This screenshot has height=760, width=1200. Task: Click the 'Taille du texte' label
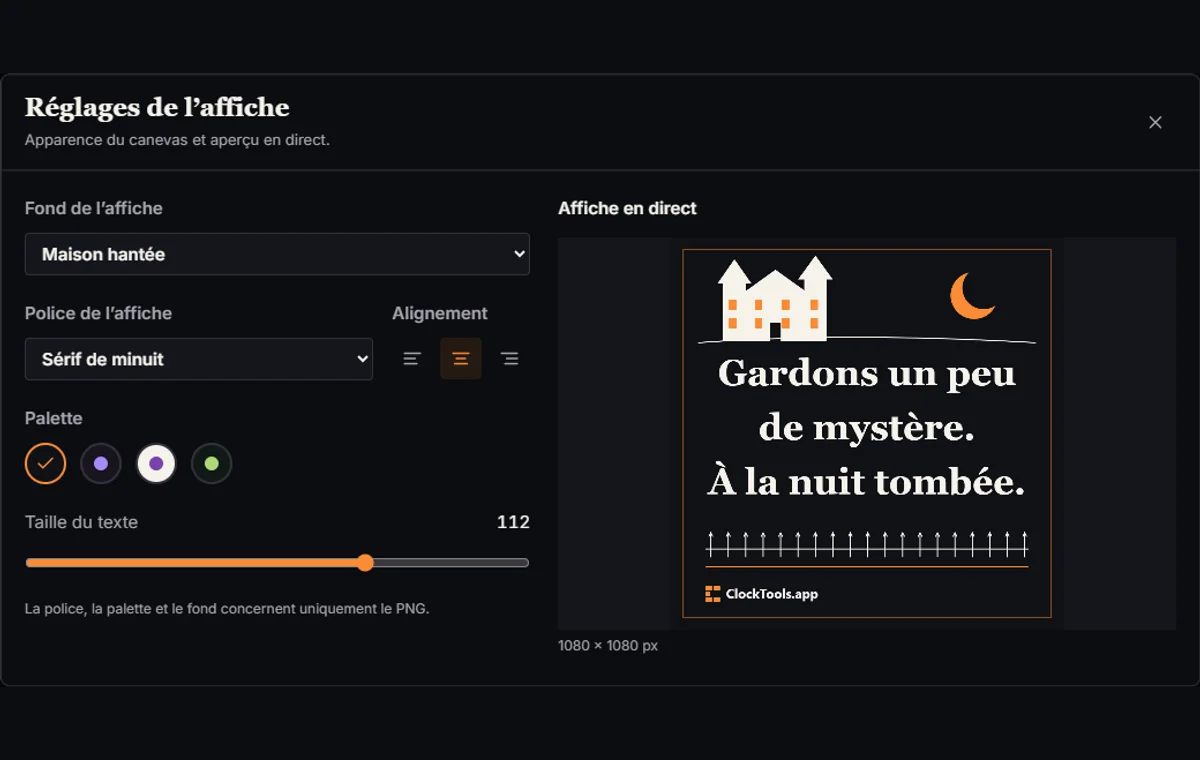81,522
